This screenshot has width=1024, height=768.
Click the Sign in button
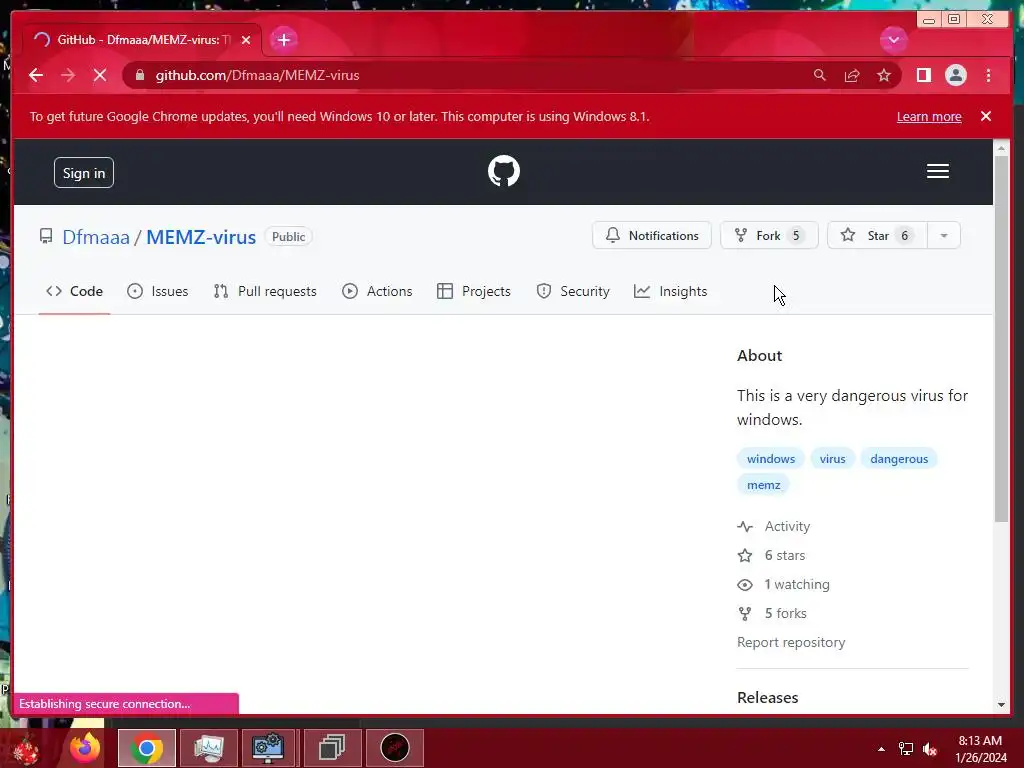point(84,172)
